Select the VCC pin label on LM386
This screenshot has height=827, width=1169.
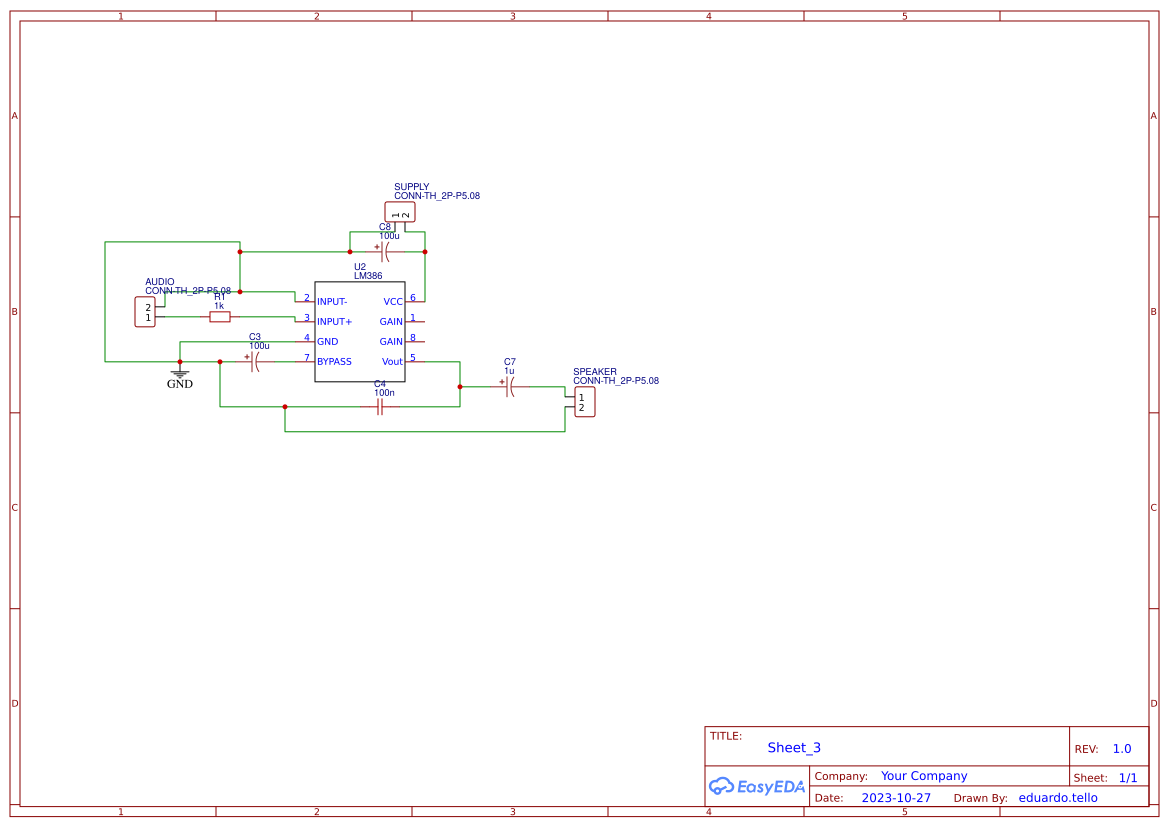click(x=393, y=302)
